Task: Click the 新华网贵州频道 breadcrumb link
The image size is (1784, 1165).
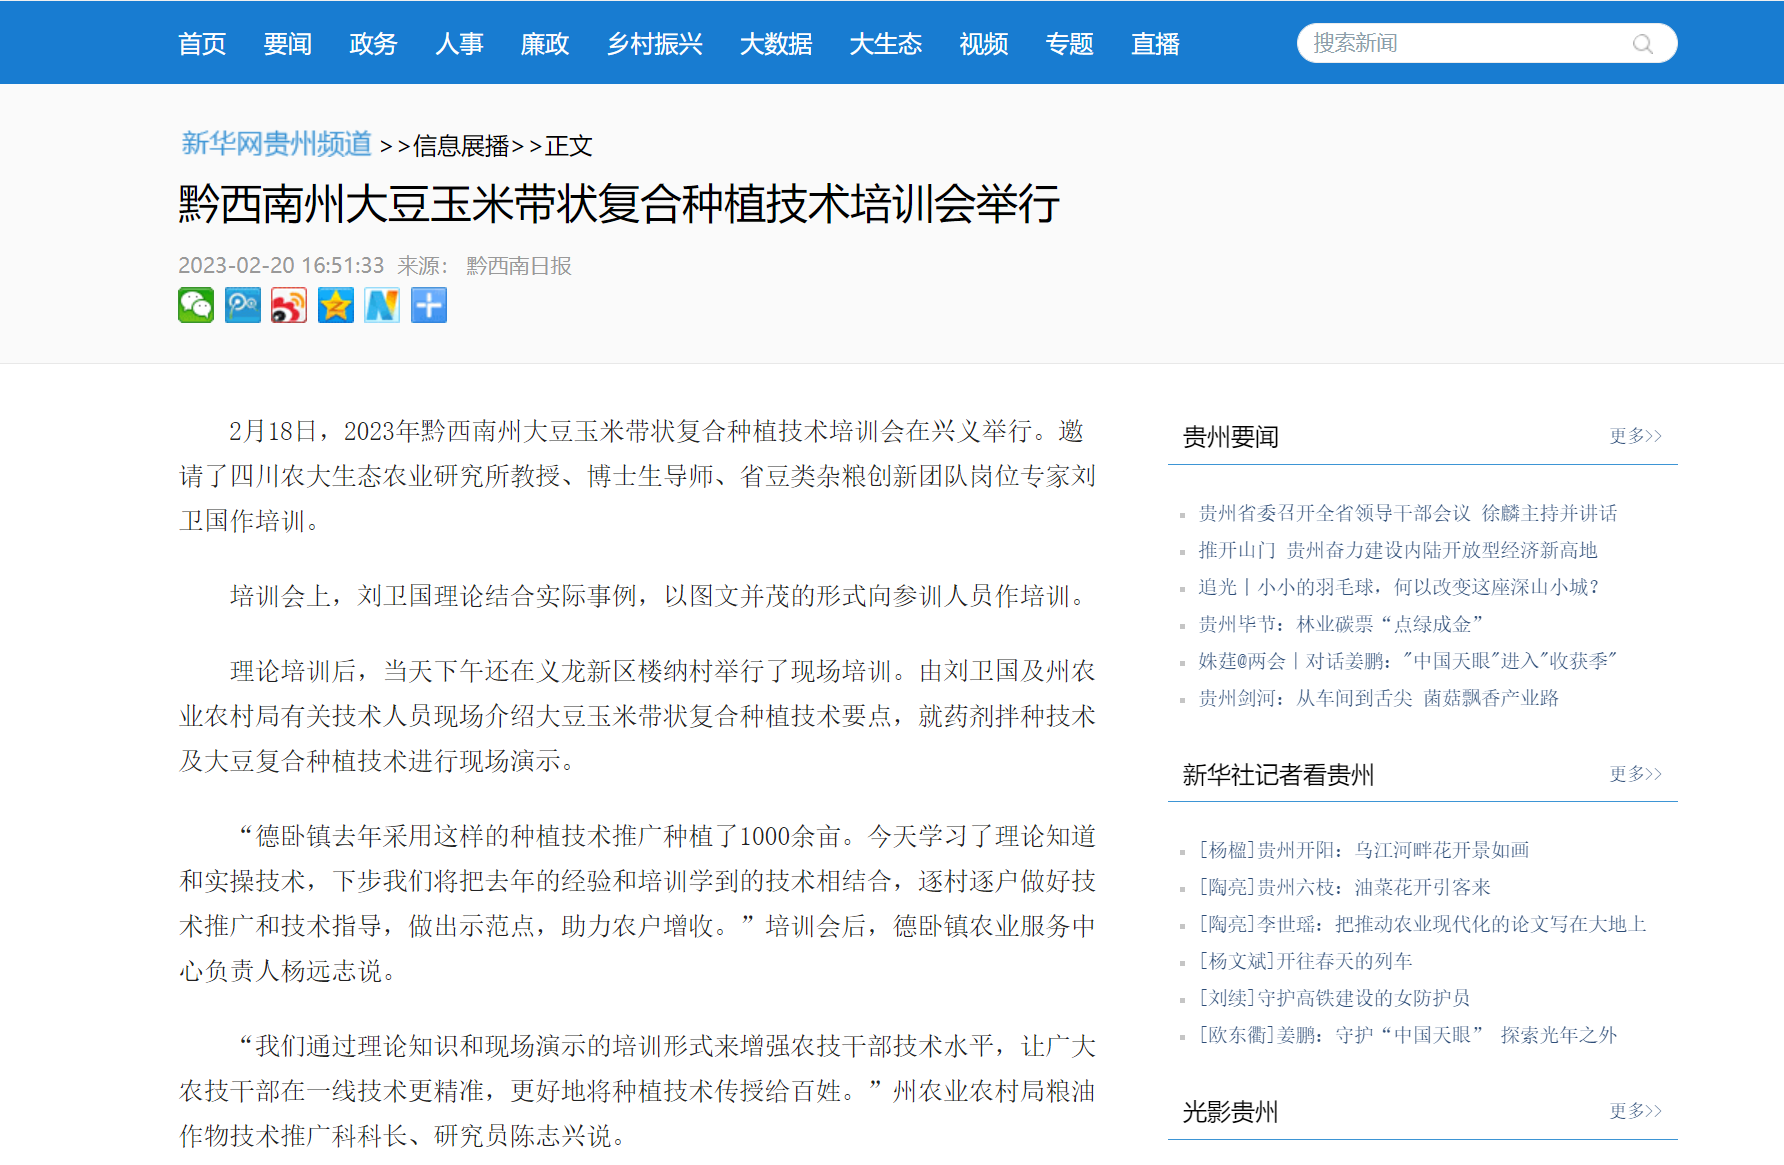Action: [276, 144]
